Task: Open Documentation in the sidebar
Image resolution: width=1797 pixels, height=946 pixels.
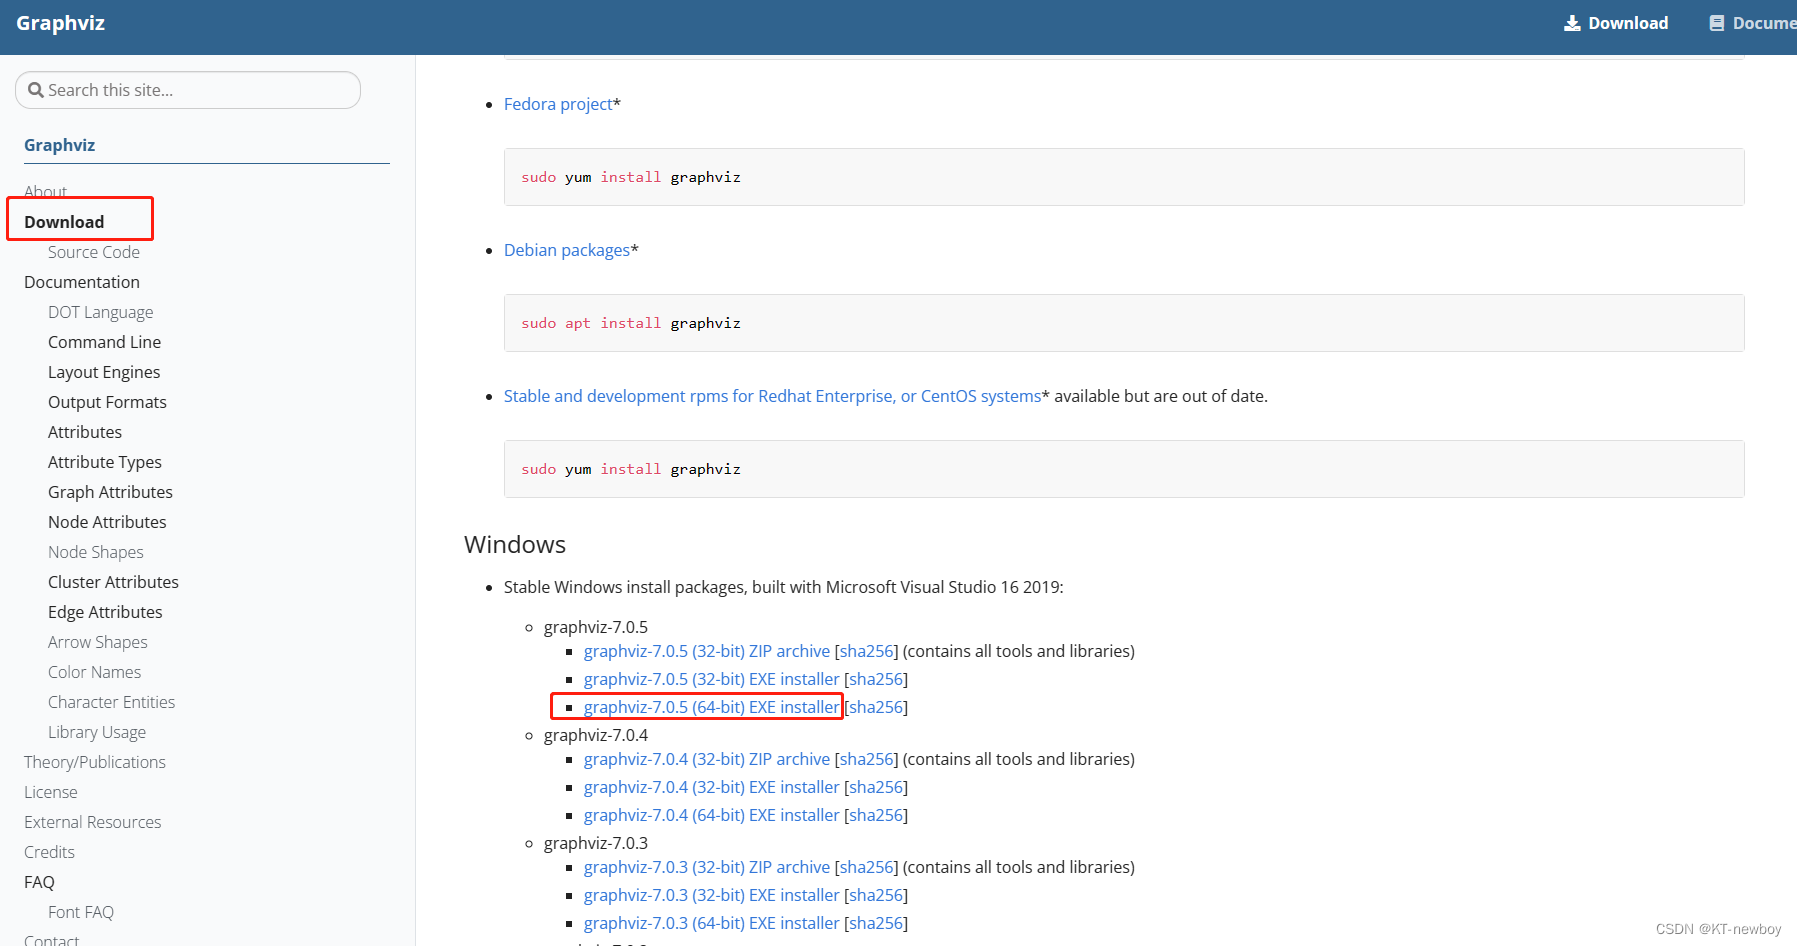Action: (82, 282)
